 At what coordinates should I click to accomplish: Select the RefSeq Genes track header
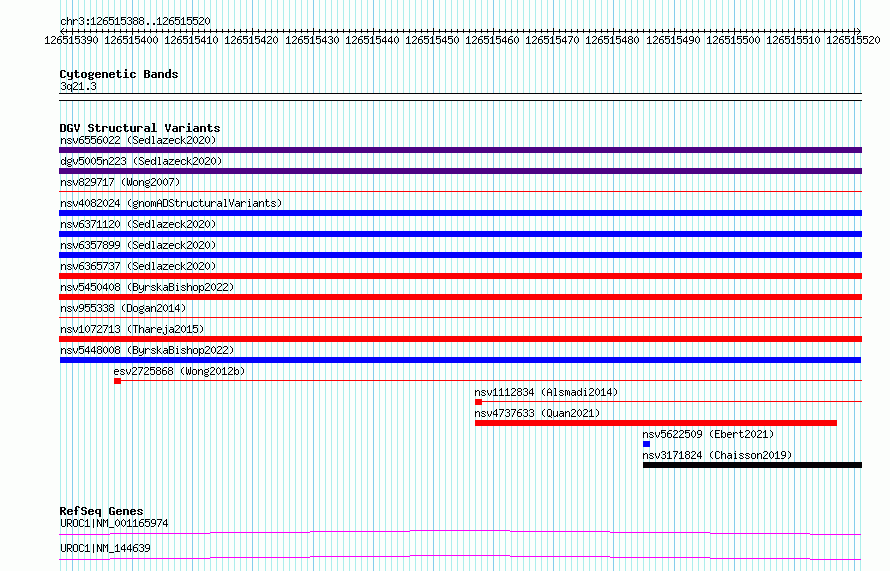(x=101, y=511)
